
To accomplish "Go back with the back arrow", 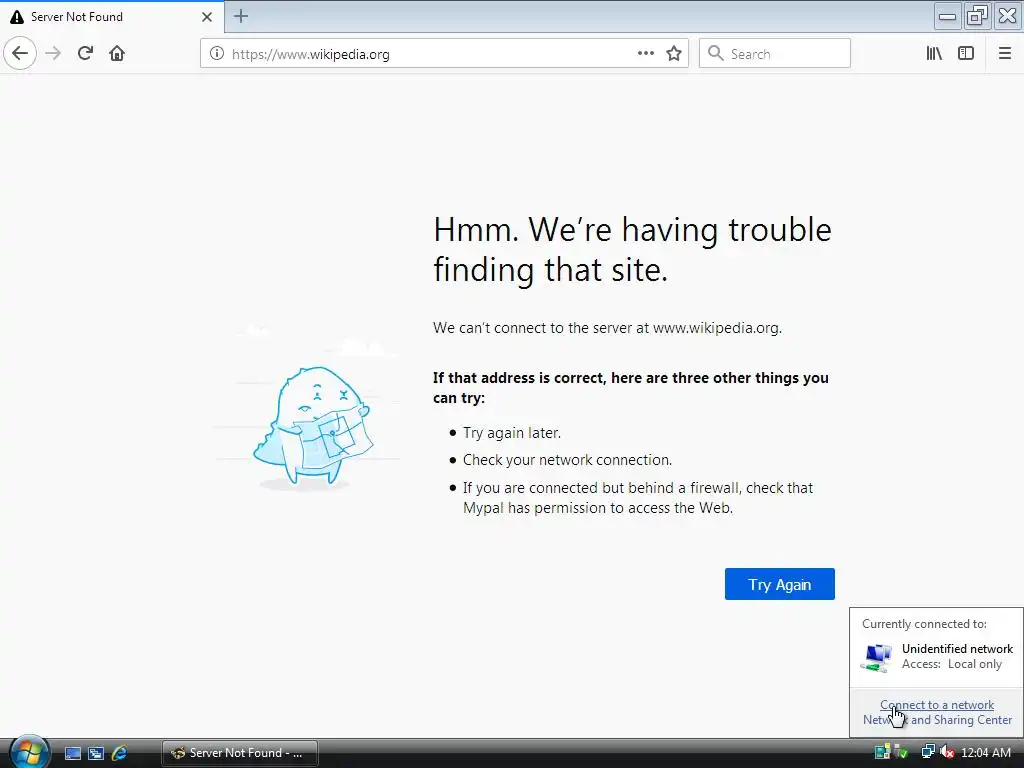I will click(x=20, y=54).
